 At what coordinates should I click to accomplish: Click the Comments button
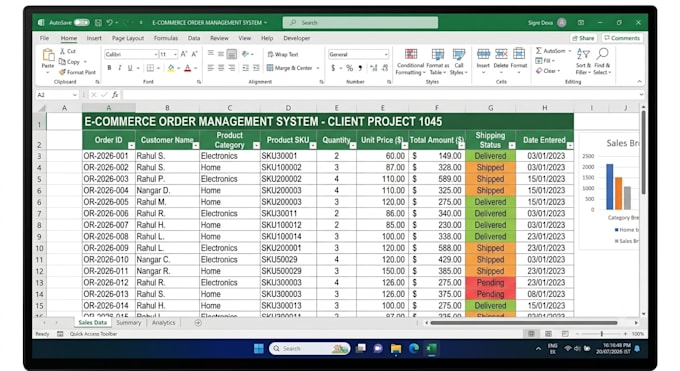tap(622, 38)
